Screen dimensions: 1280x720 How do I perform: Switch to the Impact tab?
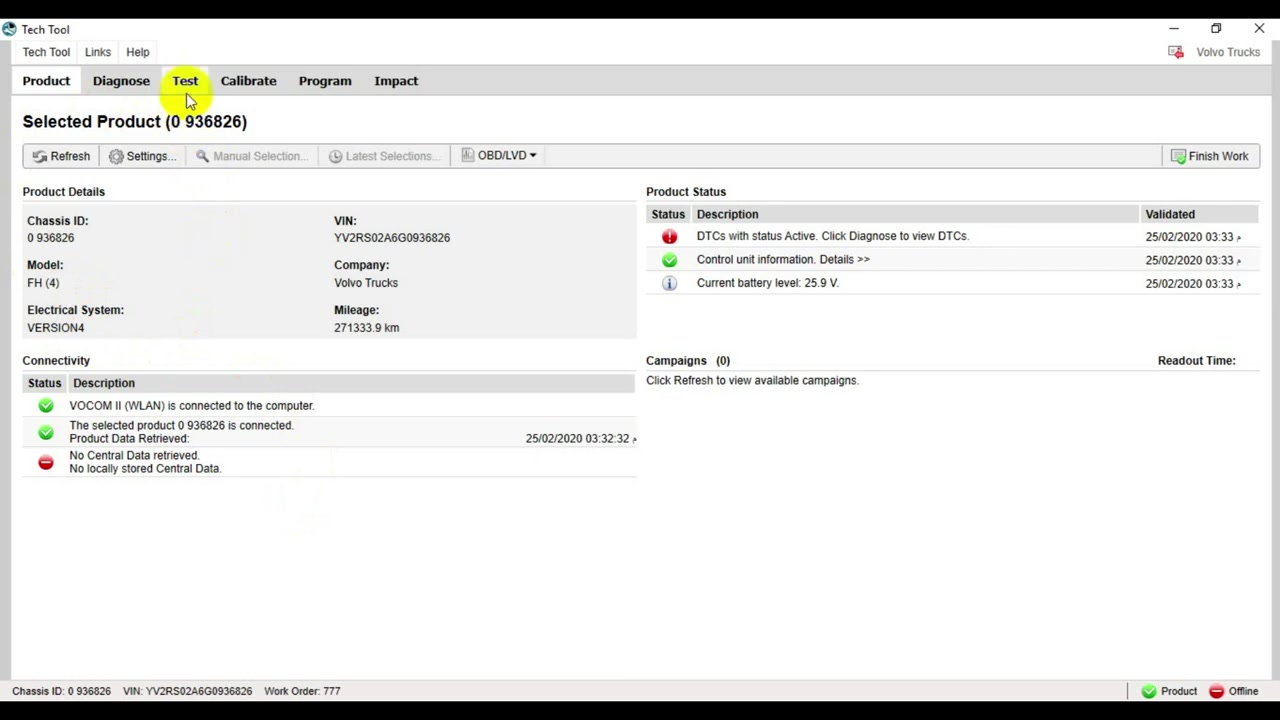(396, 81)
